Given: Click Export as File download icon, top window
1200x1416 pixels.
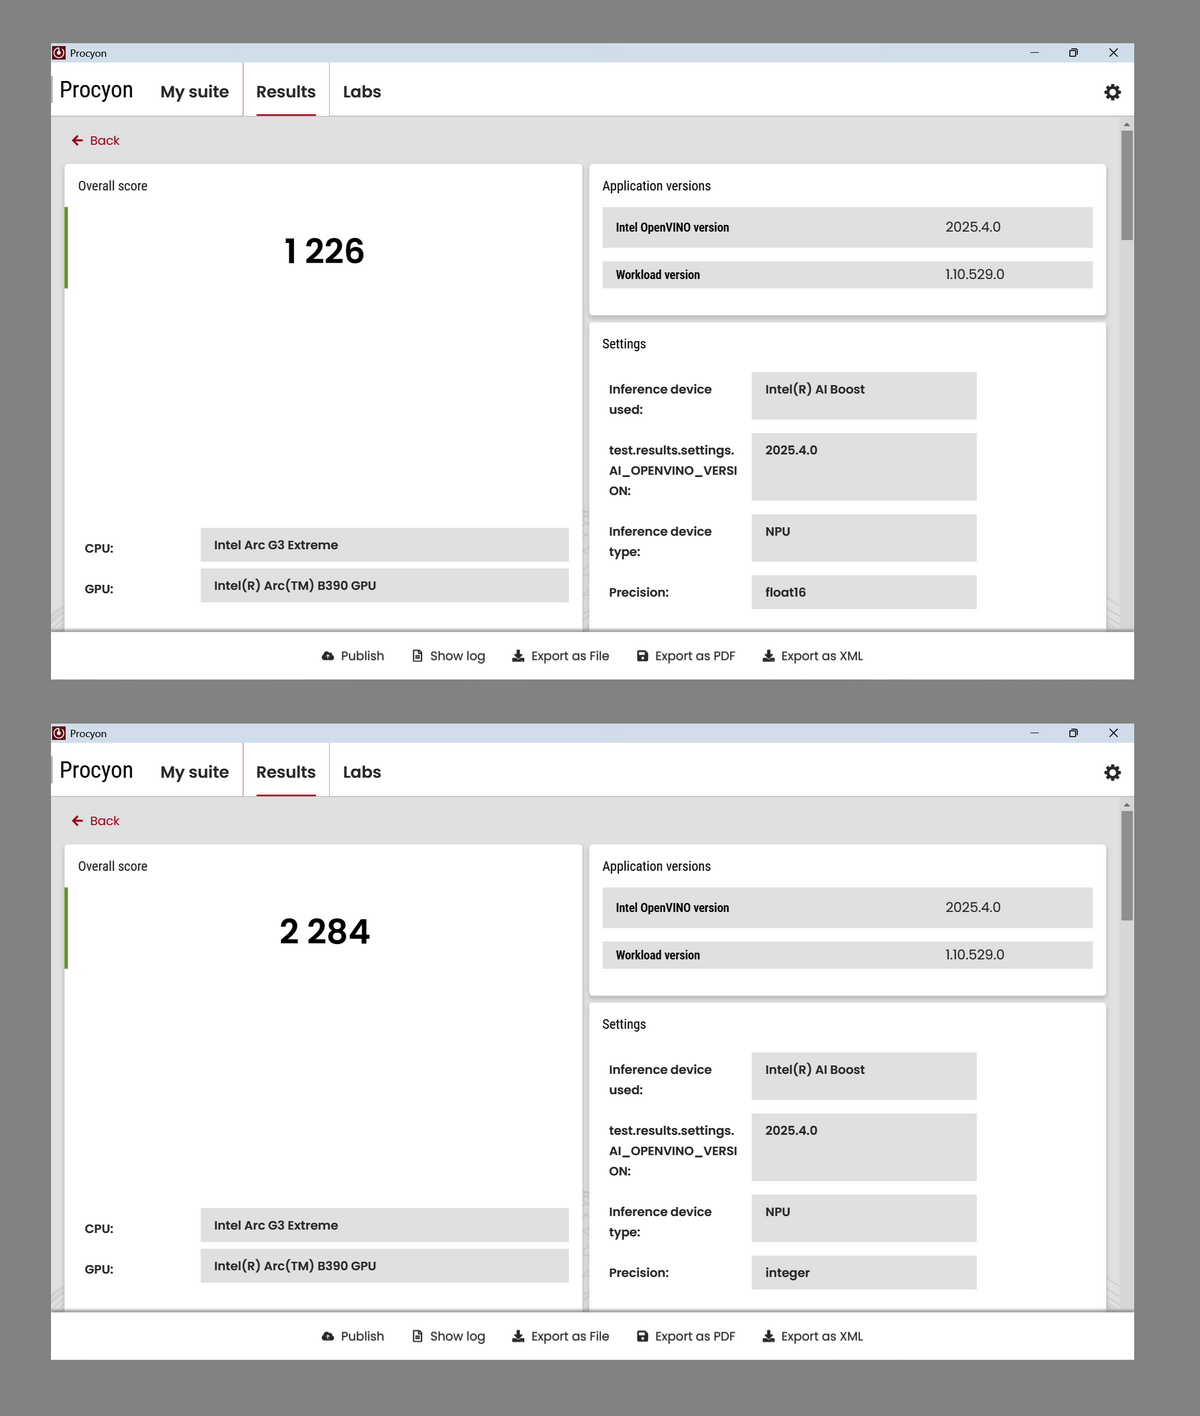Looking at the screenshot, I should (518, 656).
